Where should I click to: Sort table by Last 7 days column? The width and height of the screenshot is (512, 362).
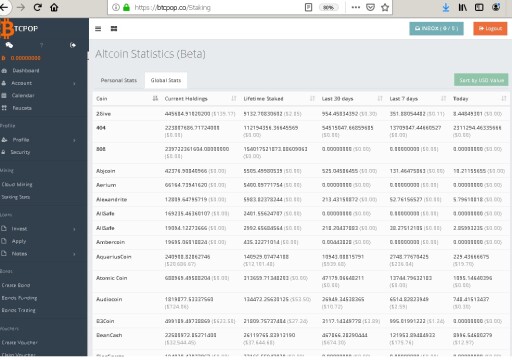[x=443, y=98]
